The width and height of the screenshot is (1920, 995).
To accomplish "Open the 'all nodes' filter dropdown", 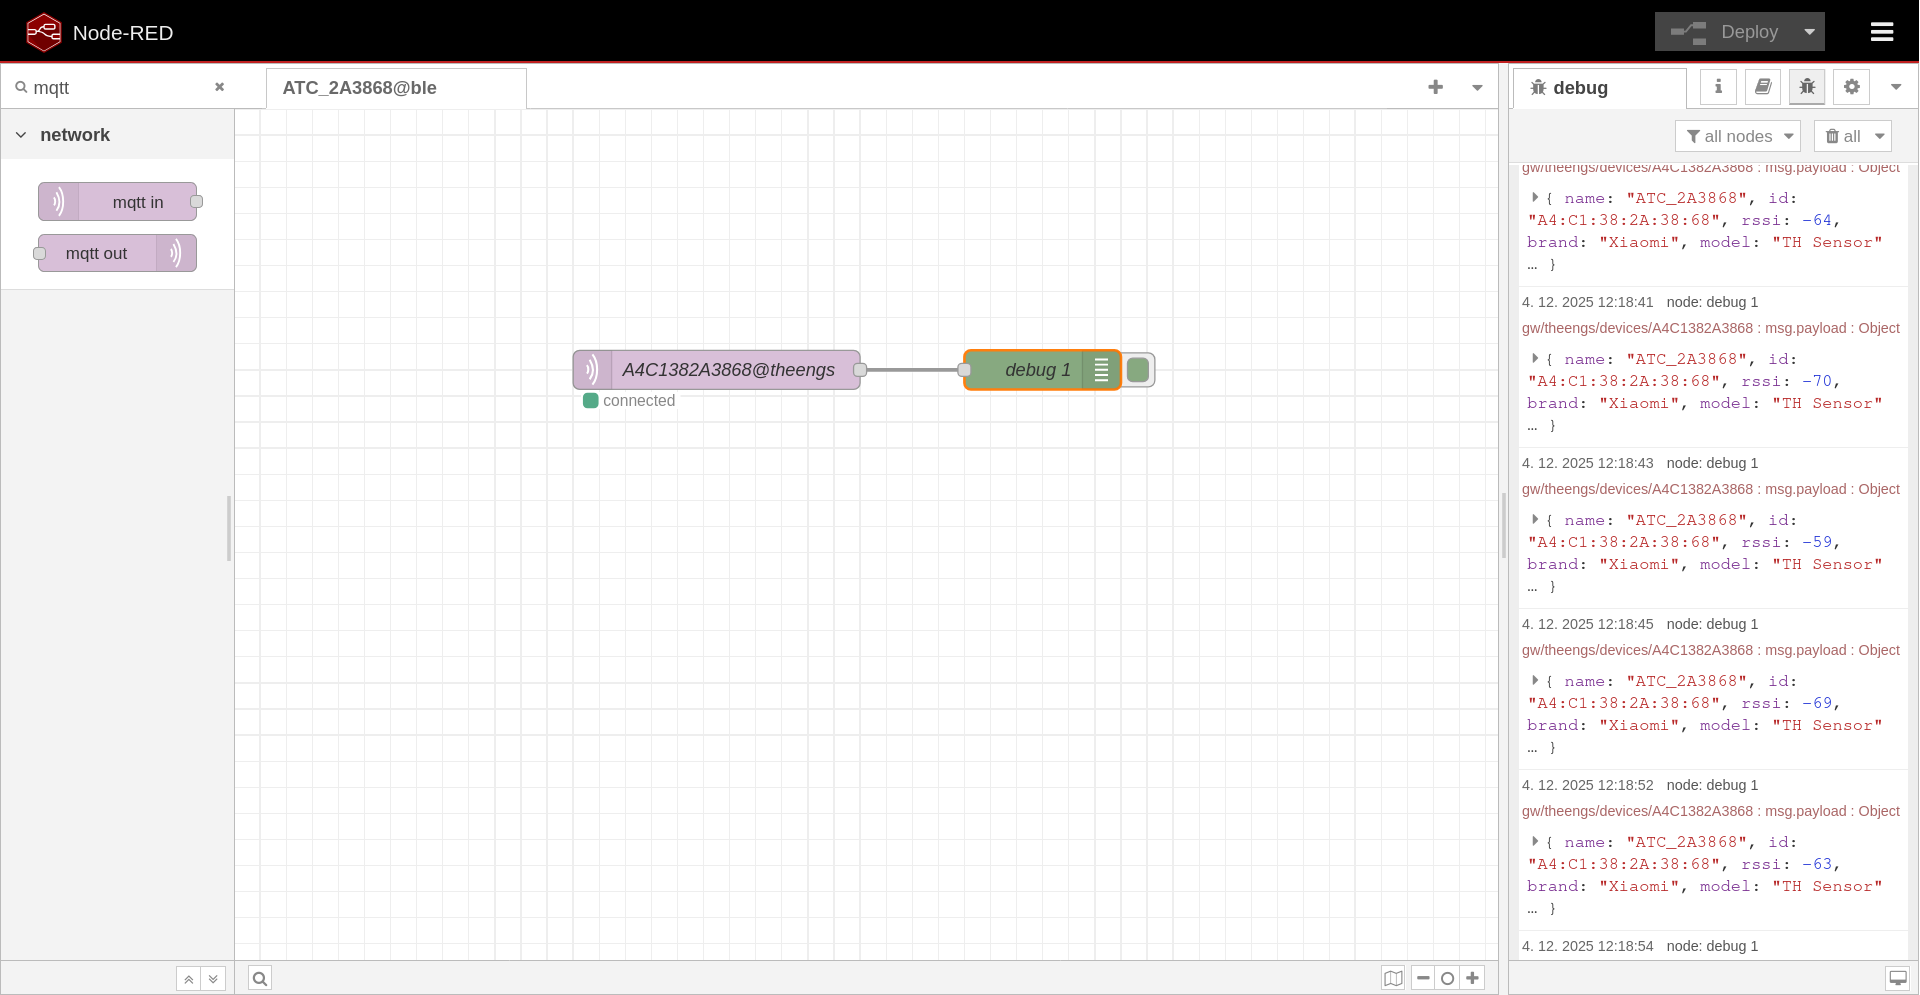I will [x=1738, y=136].
